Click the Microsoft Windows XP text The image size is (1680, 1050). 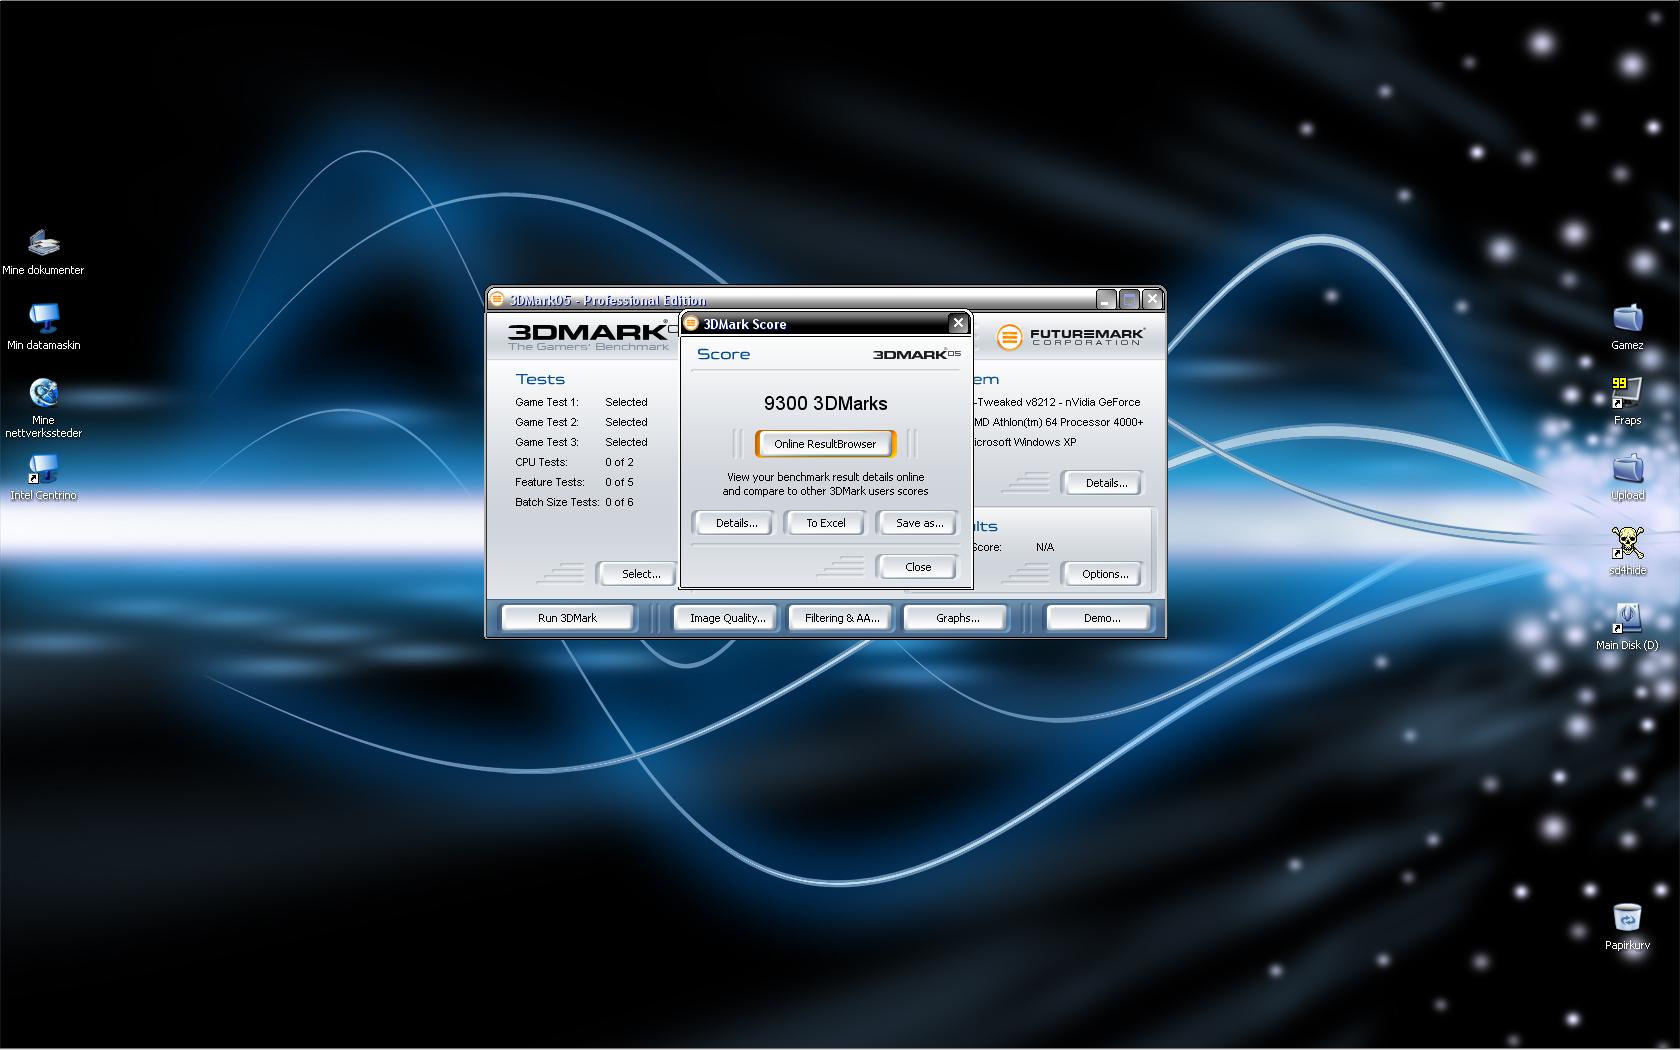point(1025,442)
